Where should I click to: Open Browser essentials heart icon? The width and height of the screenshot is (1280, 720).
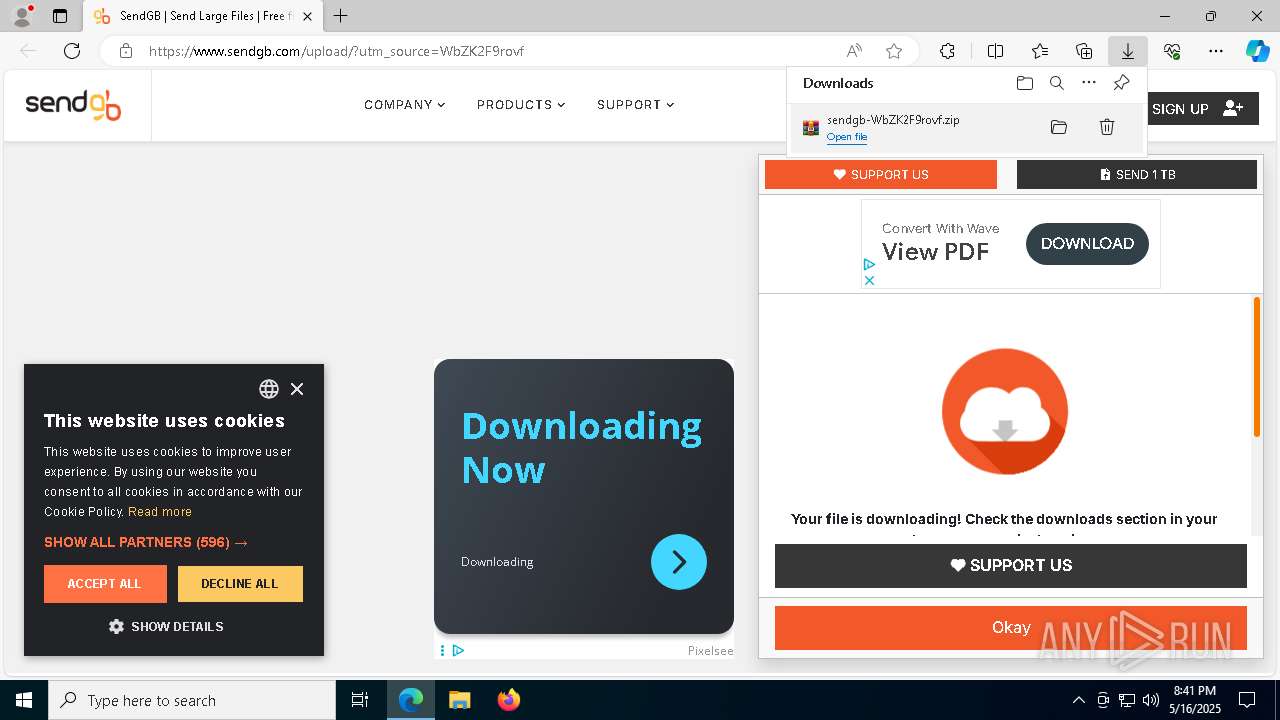click(x=1172, y=51)
